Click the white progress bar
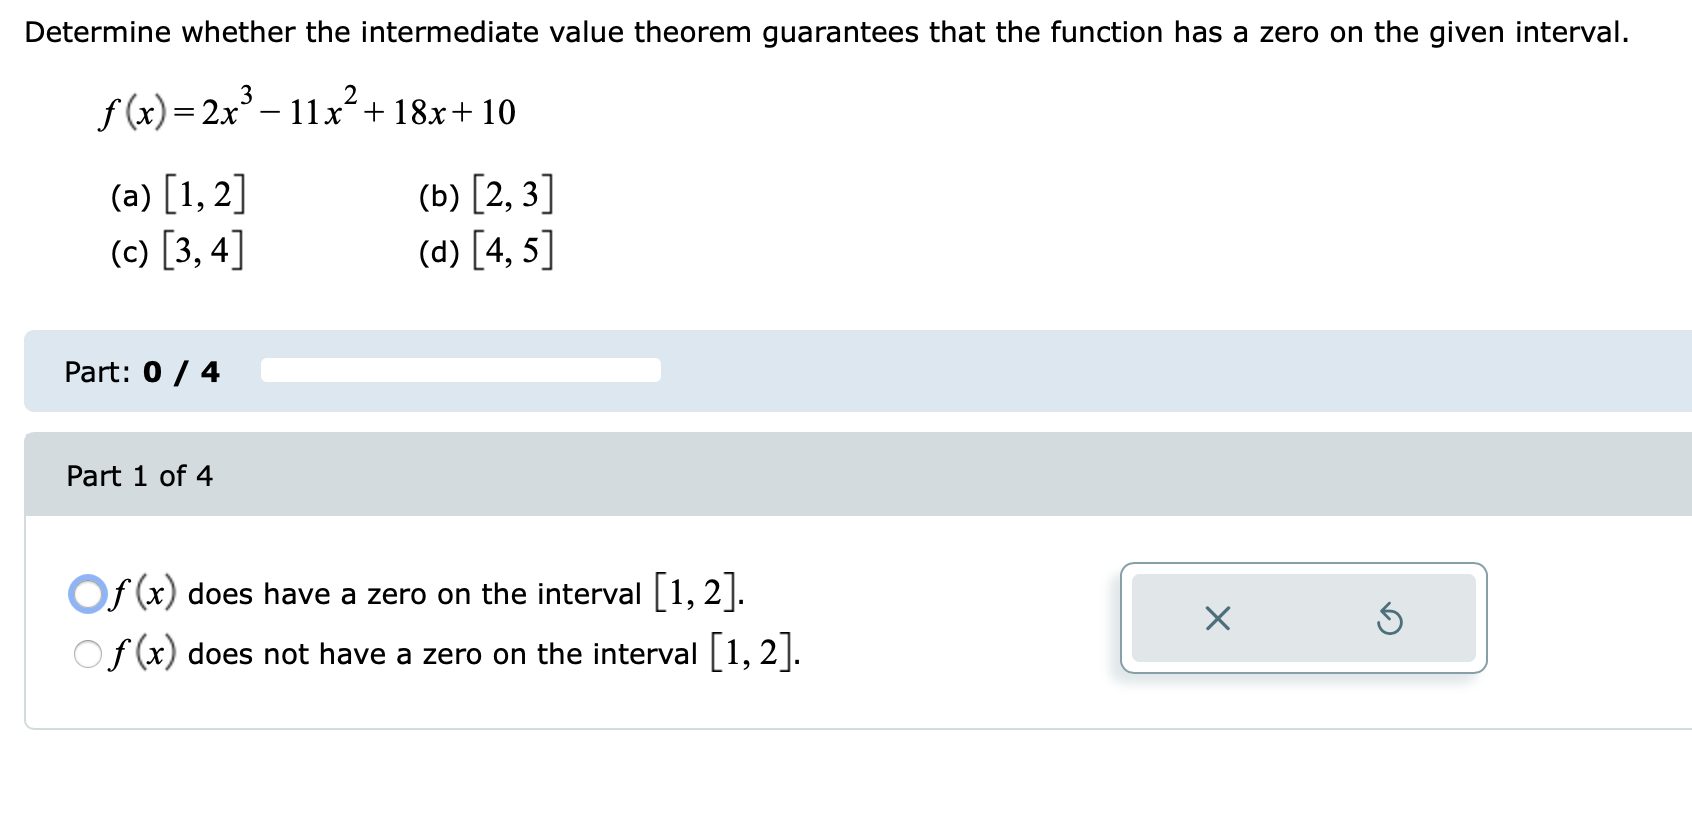The image size is (1692, 818). [460, 371]
